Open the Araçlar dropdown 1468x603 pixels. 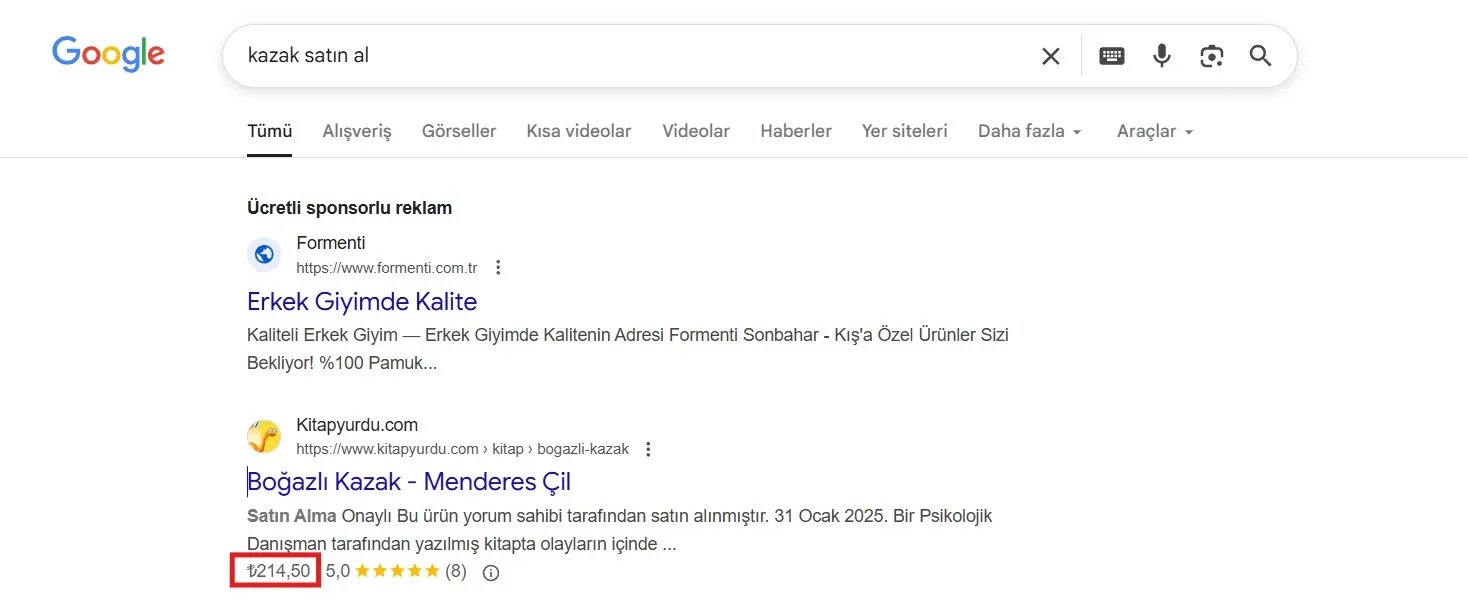1154,131
